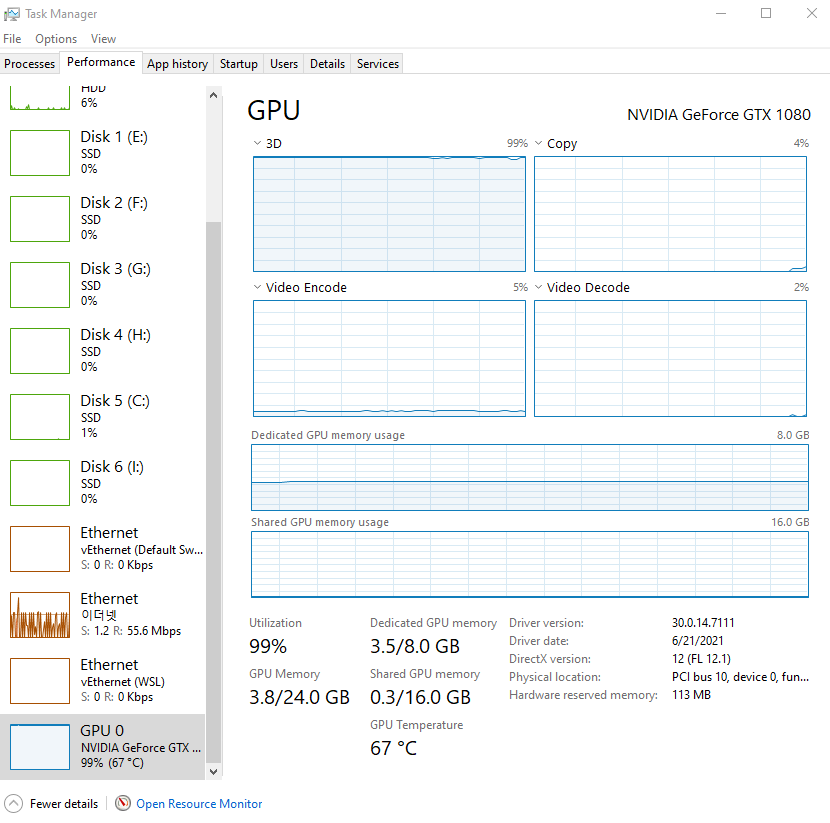Click the sidebar scroll down arrow

213,772
